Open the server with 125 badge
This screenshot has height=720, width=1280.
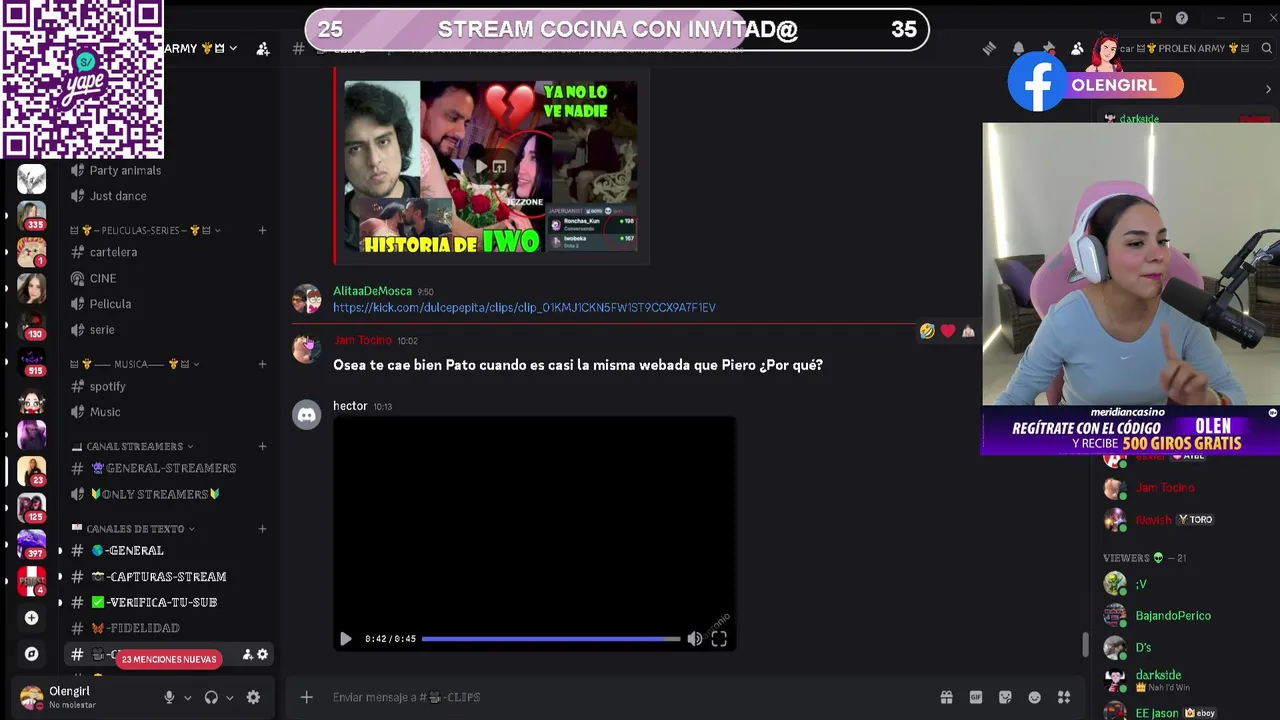pyautogui.click(x=31, y=508)
